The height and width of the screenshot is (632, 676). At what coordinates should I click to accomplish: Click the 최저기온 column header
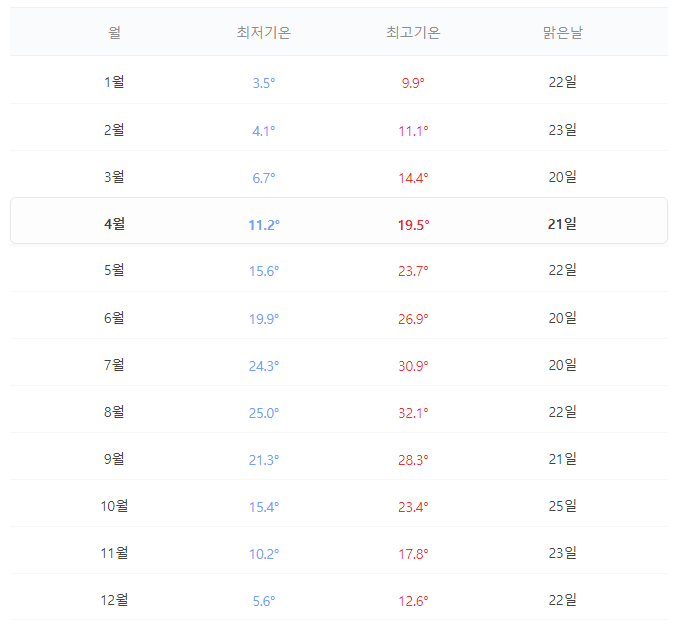coord(264,32)
